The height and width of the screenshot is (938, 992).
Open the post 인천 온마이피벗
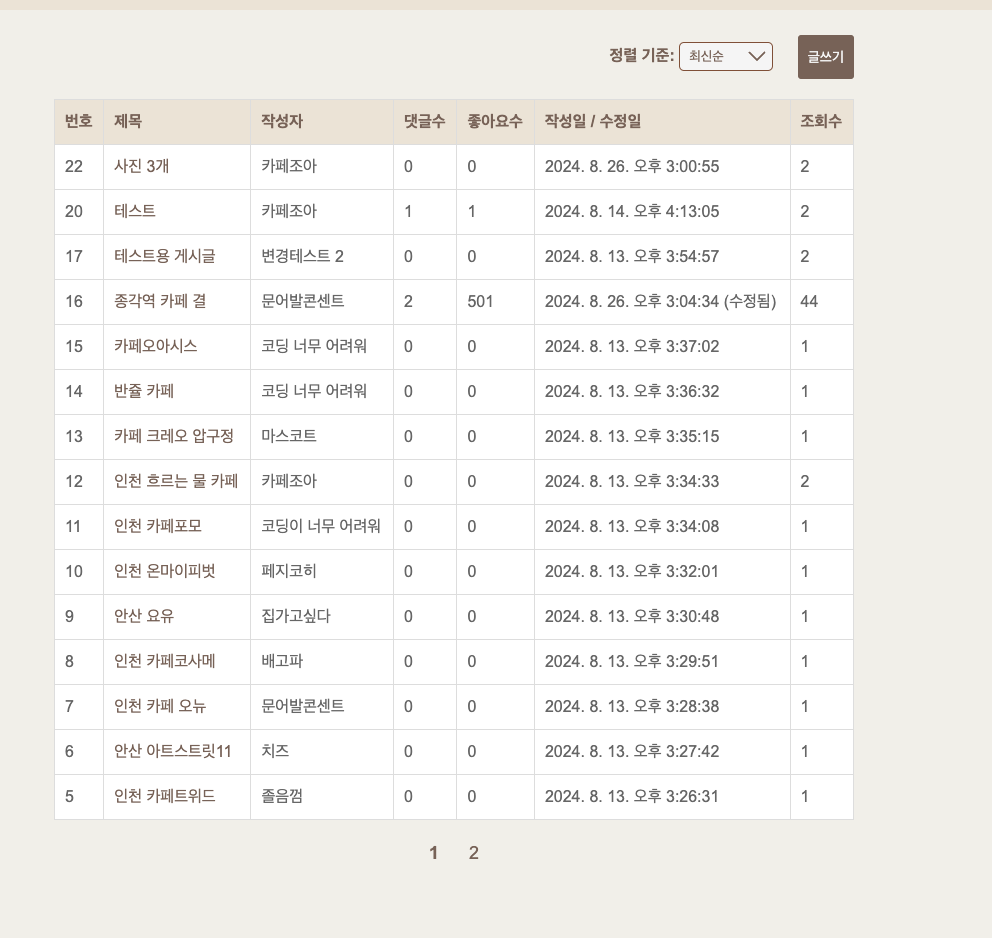(x=164, y=571)
